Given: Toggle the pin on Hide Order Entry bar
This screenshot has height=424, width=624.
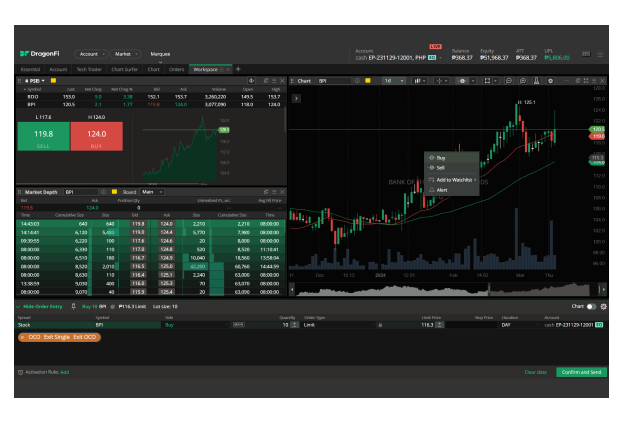Looking at the screenshot, I should coord(73,306).
